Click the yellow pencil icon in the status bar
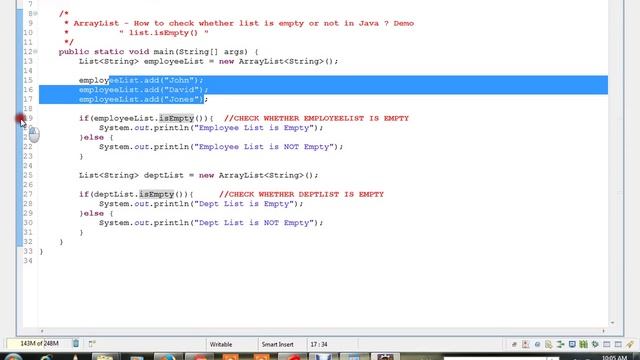 [x=630, y=344]
